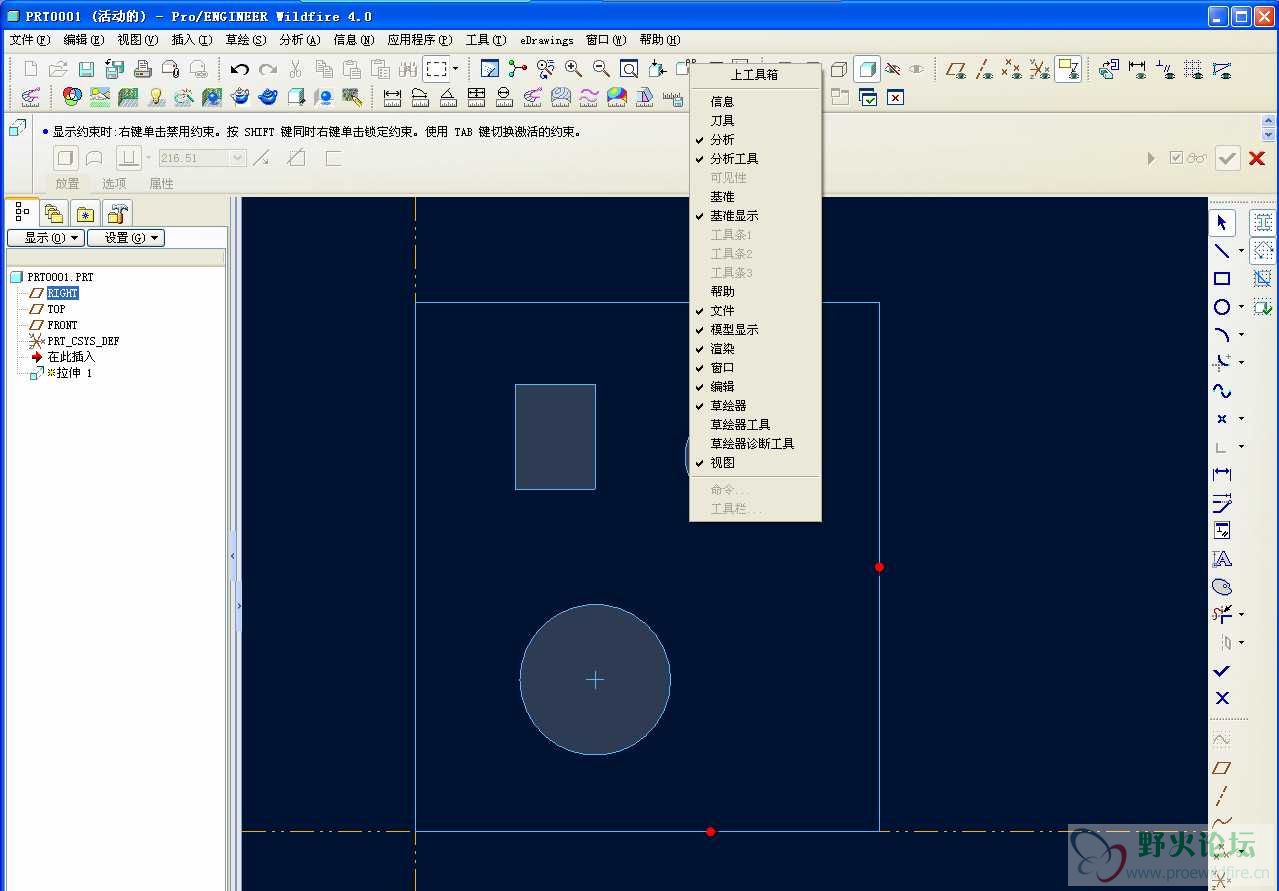Select the Spline sketch tool
The width and height of the screenshot is (1279, 891).
[1222, 390]
